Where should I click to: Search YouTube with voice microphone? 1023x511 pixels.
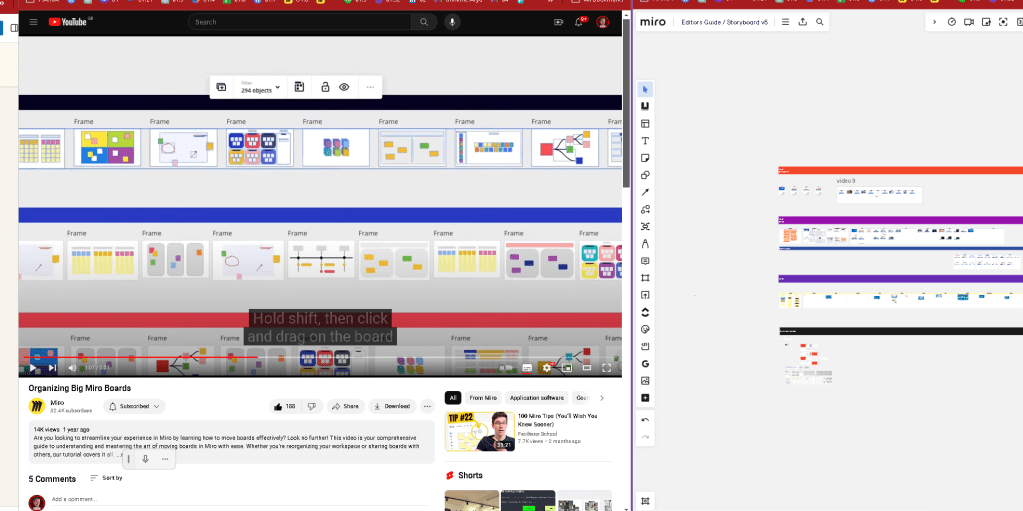tap(452, 22)
